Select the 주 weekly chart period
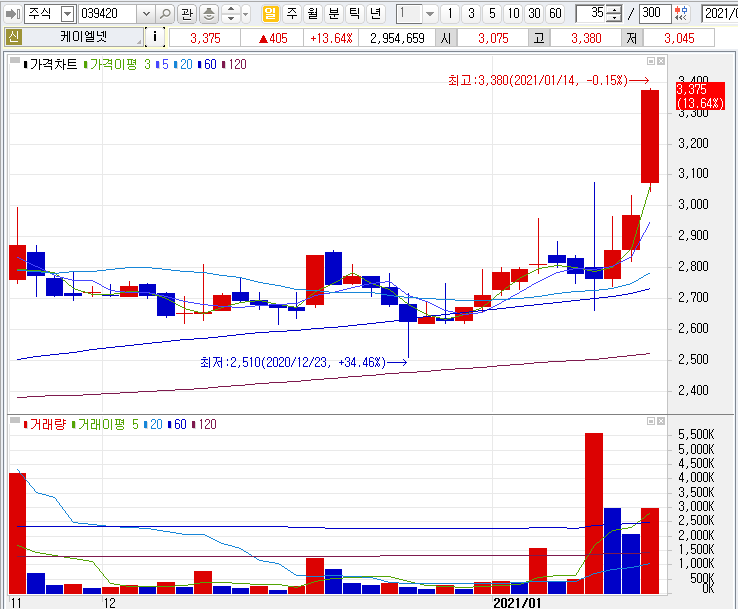 [292, 14]
